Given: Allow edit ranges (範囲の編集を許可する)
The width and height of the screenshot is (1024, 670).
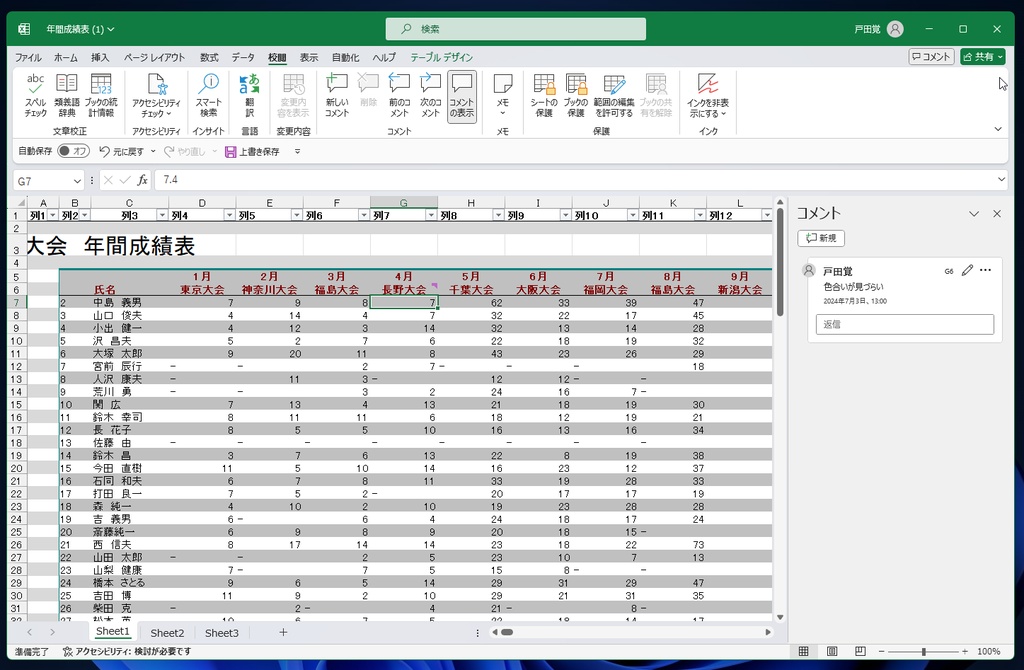Looking at the screenshot, I should [613, 95].
